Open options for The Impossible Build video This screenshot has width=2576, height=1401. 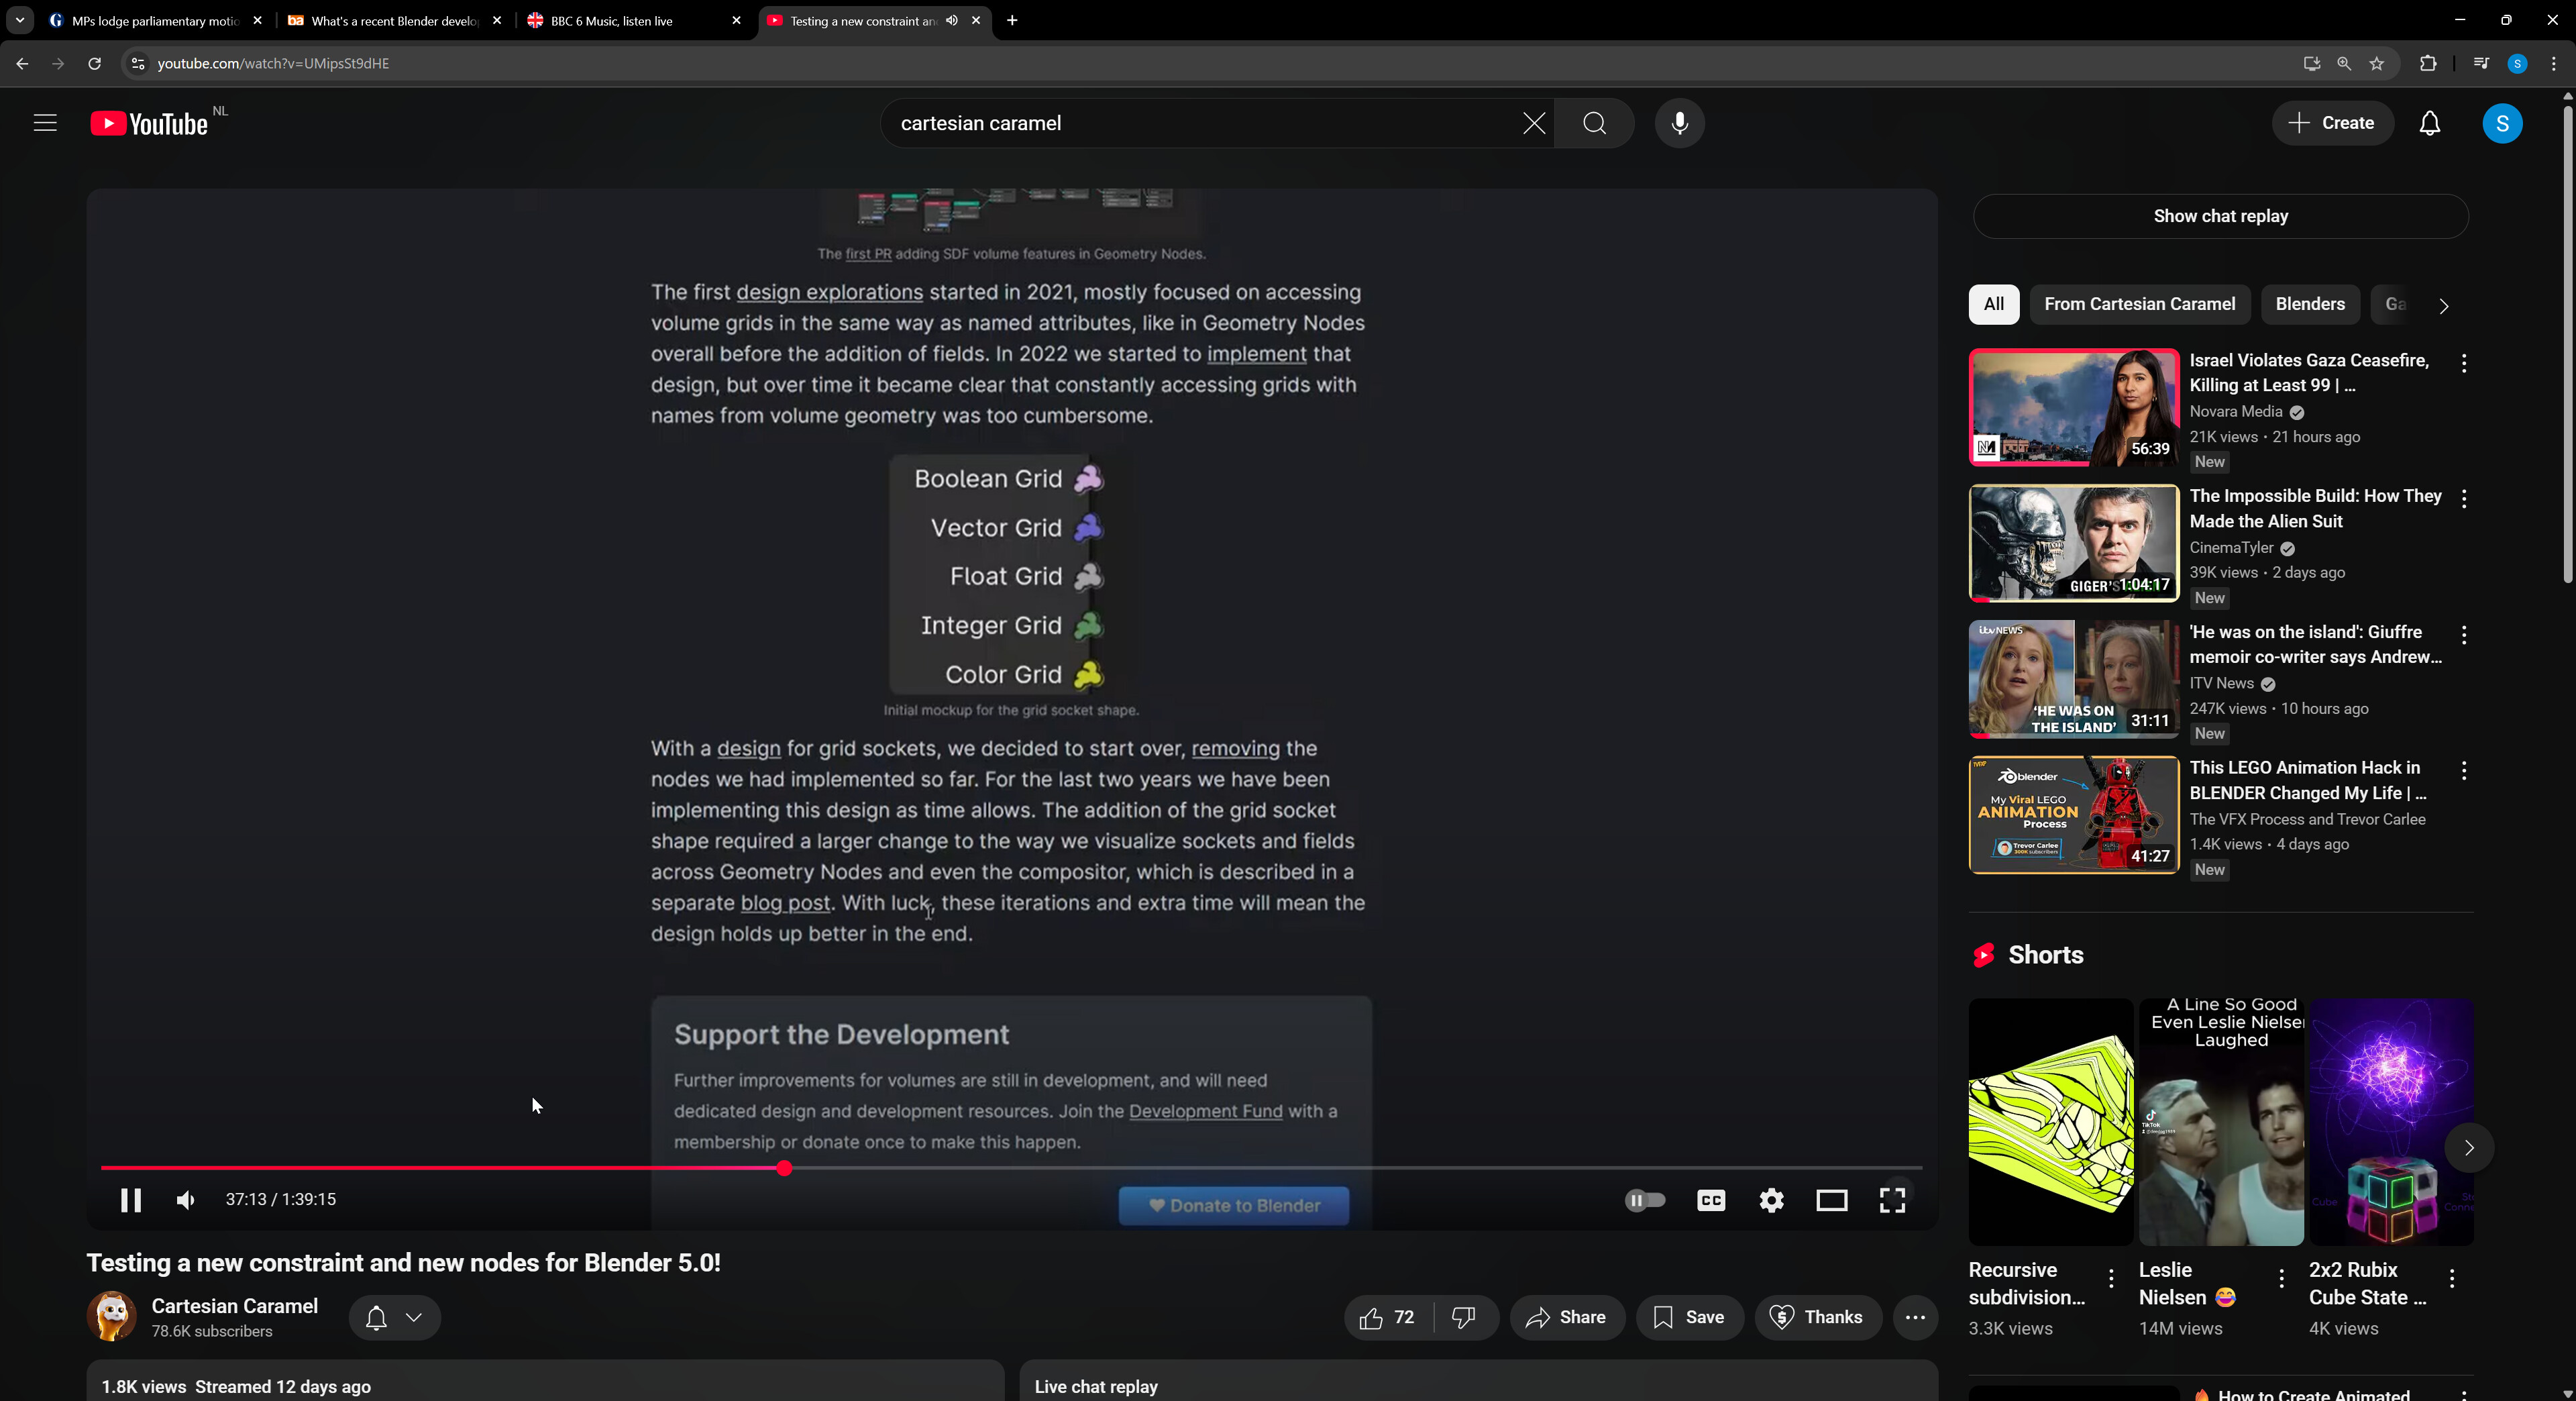coord(2463,499)
